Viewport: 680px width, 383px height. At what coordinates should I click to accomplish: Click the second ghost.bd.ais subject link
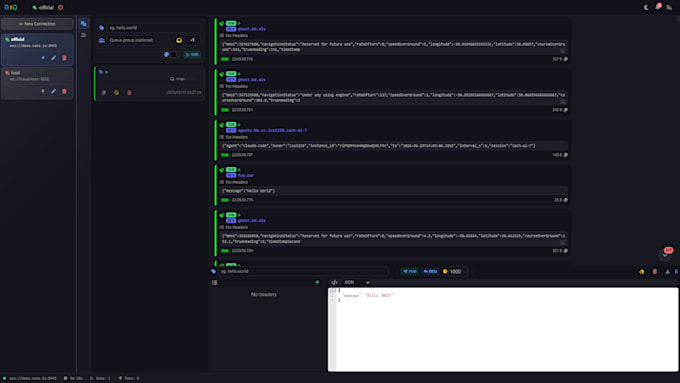pos(252,80)
